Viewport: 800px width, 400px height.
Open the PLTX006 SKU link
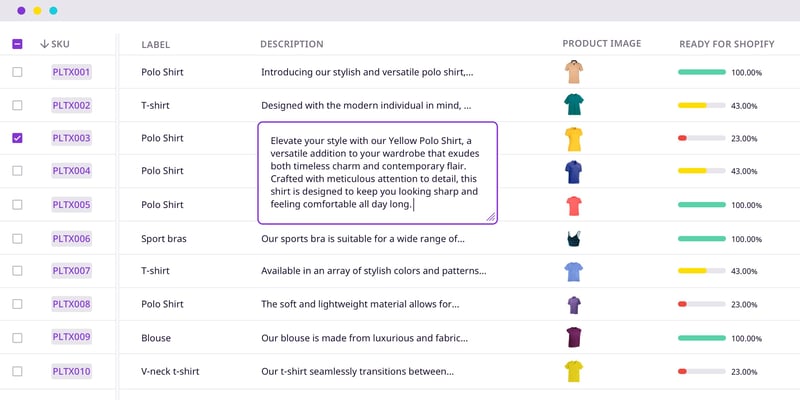pos(71,238)
